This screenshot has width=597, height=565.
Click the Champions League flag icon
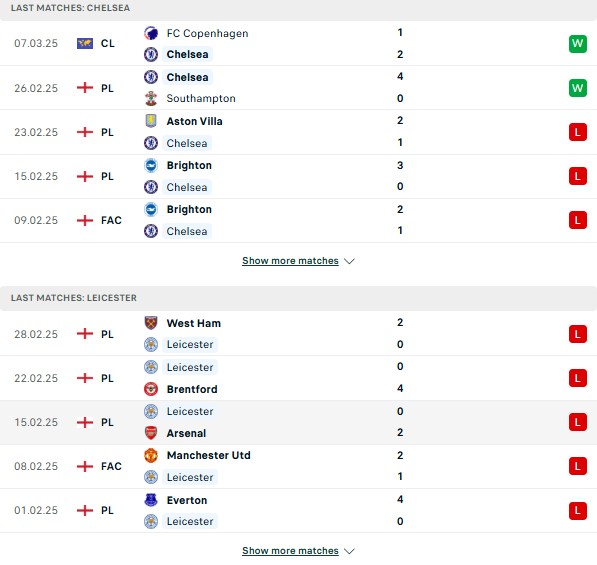pyautogui.click(x=85, y=43)
